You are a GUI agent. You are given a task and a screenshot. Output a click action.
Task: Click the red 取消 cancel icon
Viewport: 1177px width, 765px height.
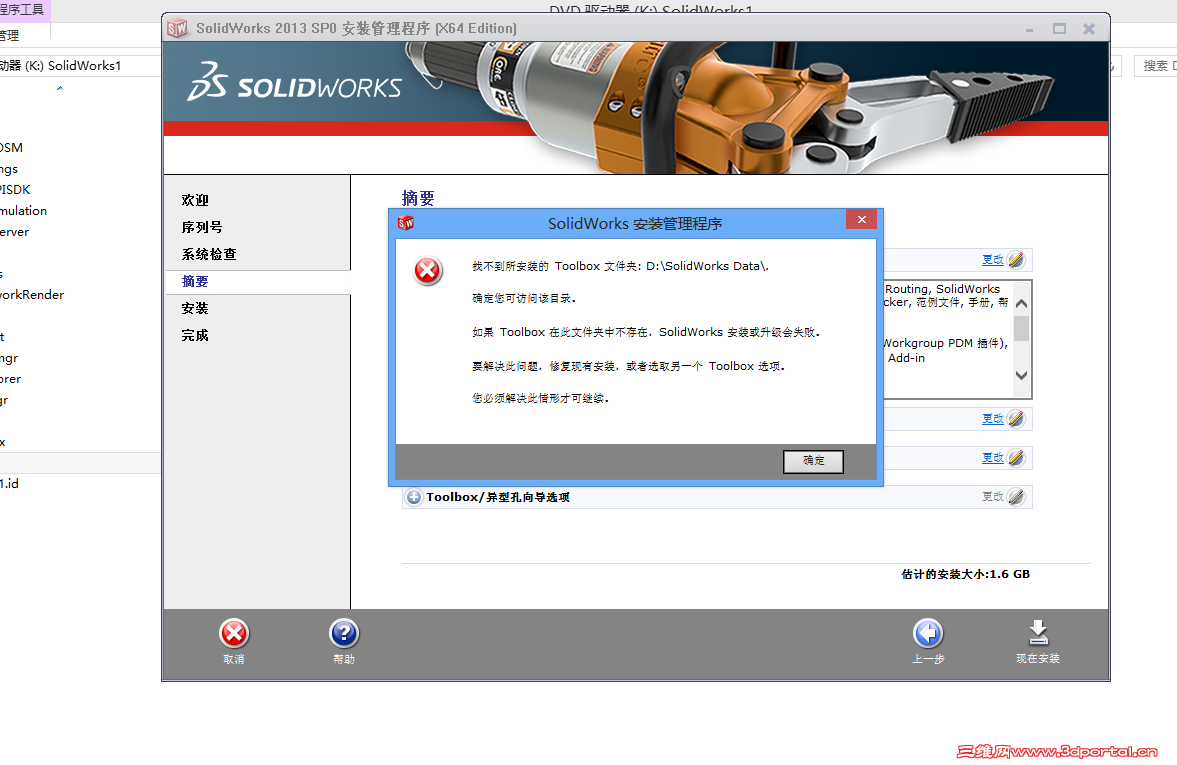click(234, 634)
